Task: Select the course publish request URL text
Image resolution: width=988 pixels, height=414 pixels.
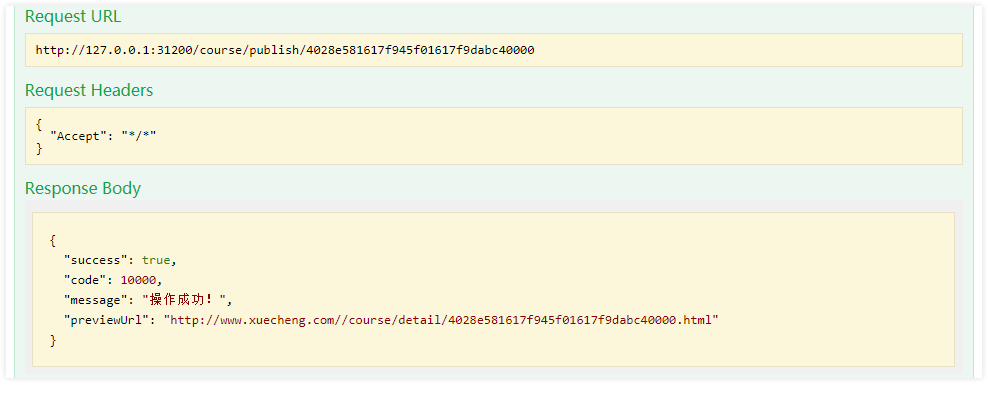Action: [285, 50]
